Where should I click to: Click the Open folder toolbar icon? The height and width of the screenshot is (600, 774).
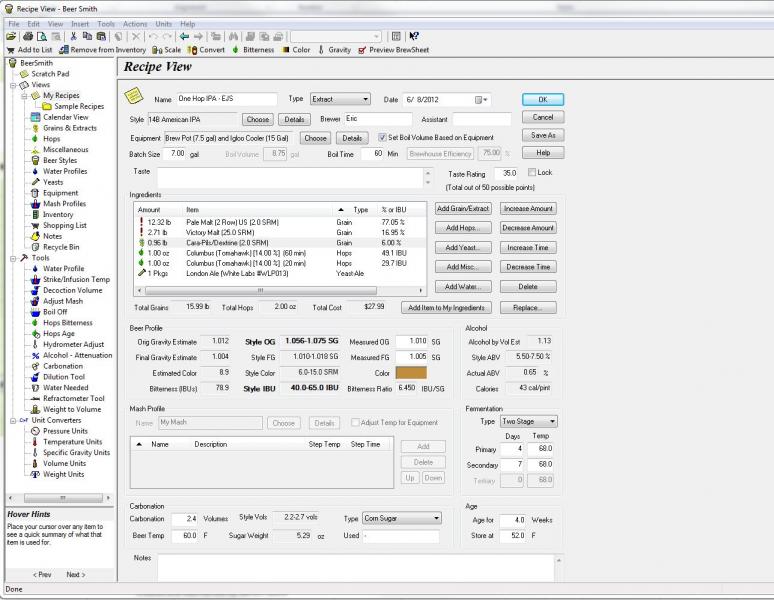tap(11, 37)
